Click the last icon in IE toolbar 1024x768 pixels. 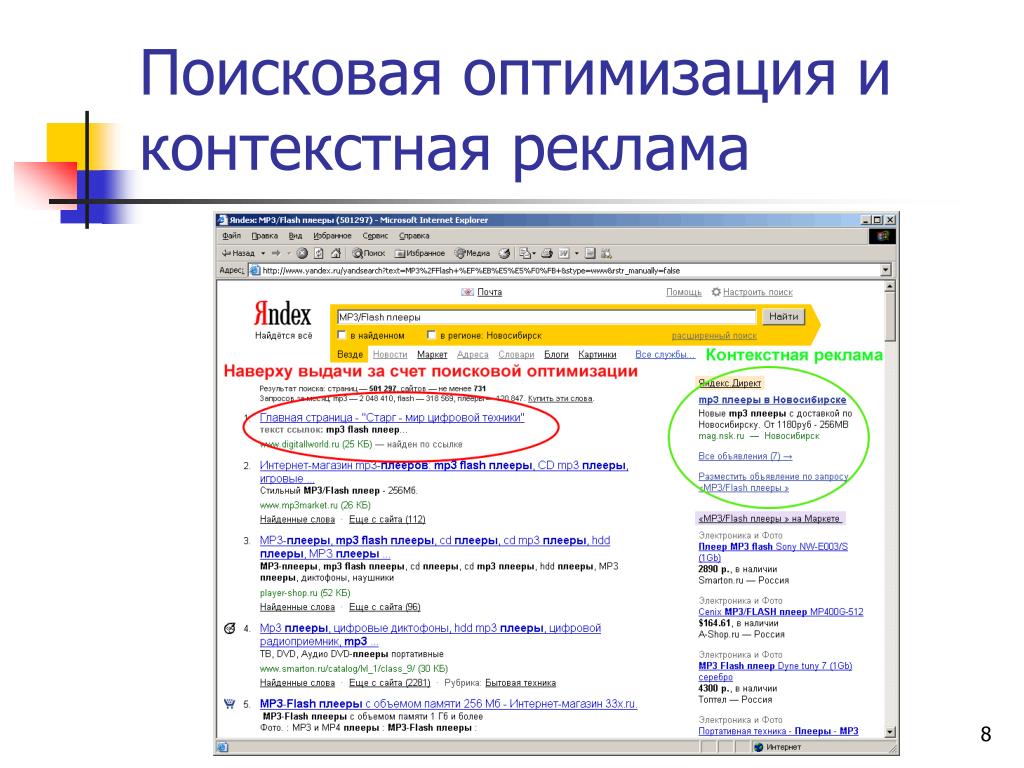[606, 253]
